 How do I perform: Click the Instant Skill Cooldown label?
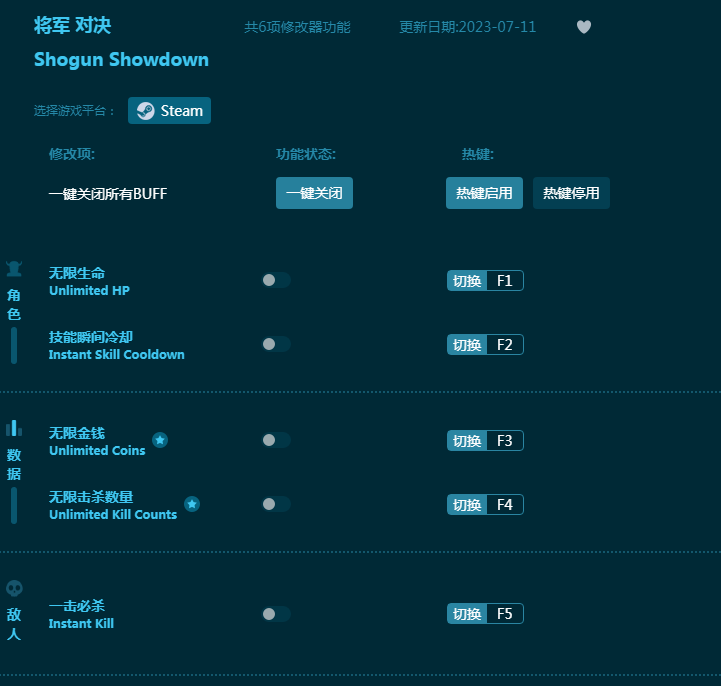[x=116, y=354]
